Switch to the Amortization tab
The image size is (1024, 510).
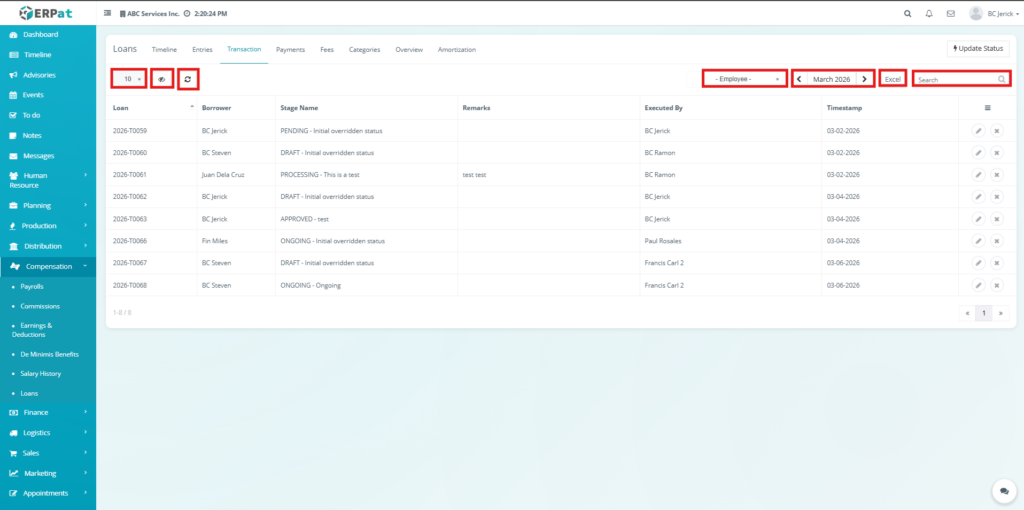[x=457, y=49]
